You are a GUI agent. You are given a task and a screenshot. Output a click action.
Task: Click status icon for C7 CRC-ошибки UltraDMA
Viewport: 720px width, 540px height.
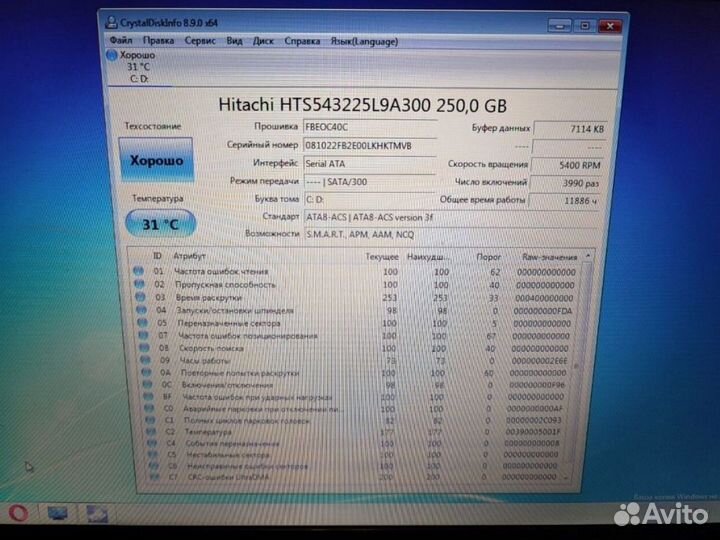coord(155,477)
